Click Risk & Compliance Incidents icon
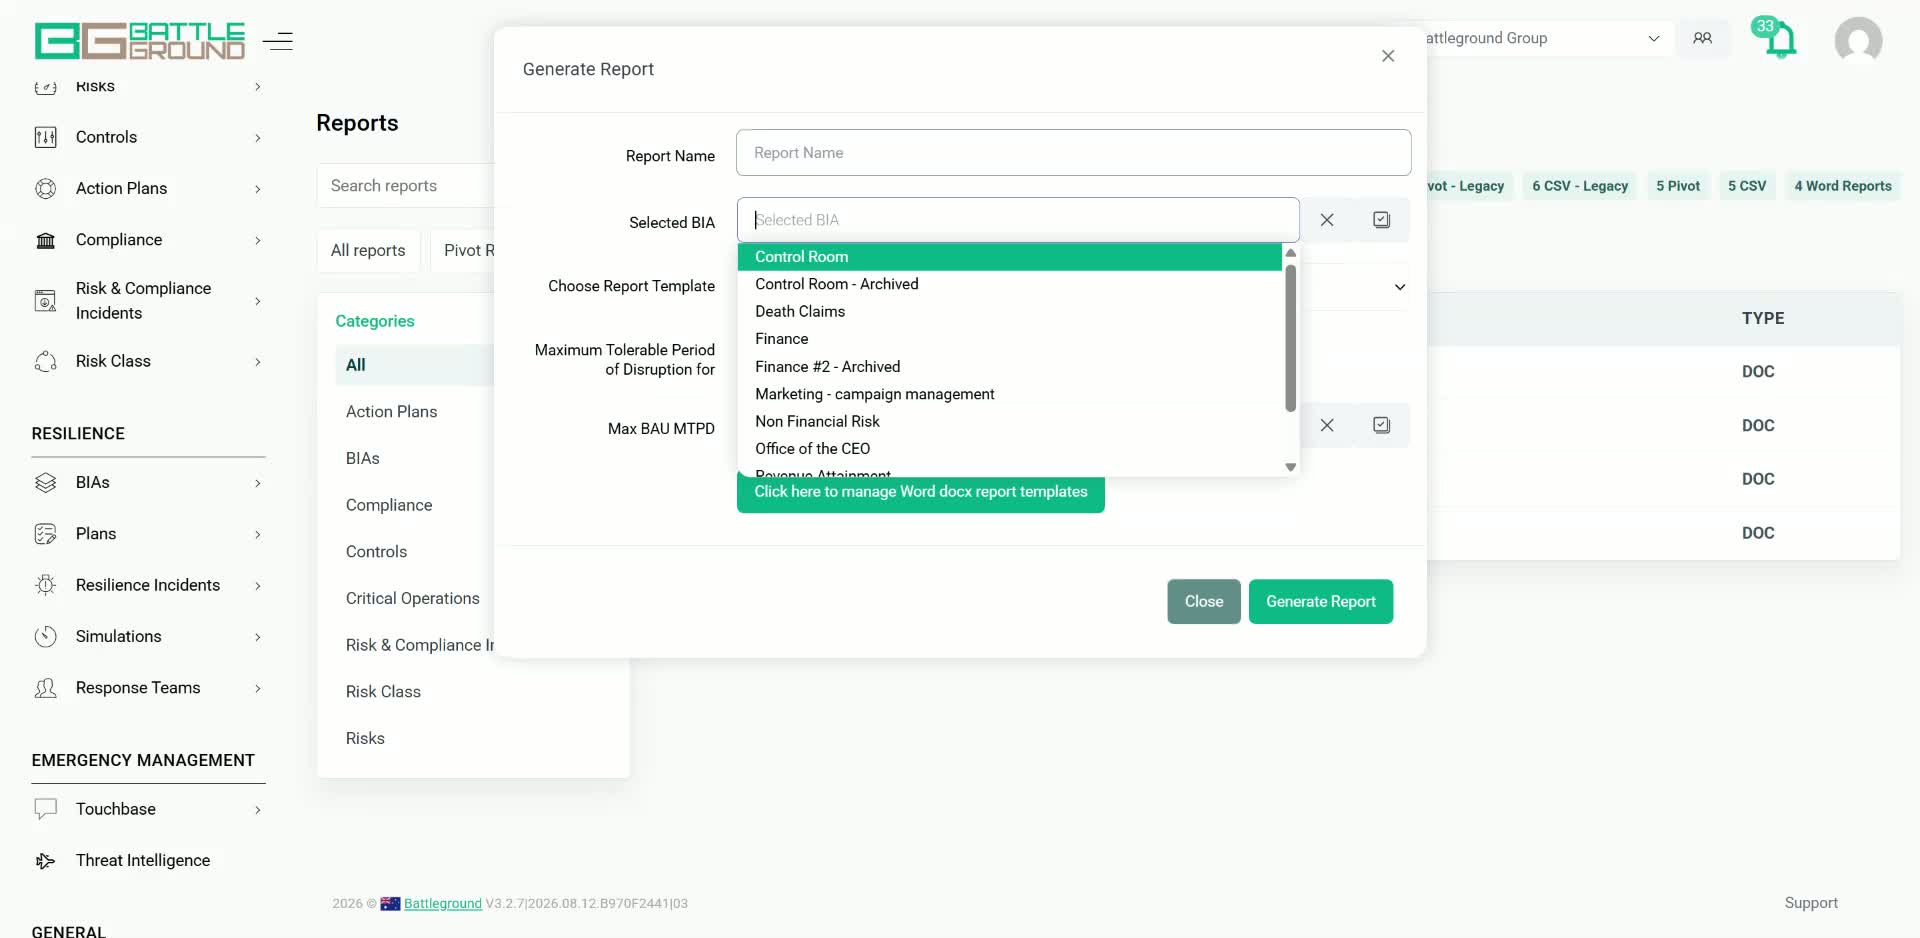The height and width of the screenshot is (938, 1920). pos(45,300)
